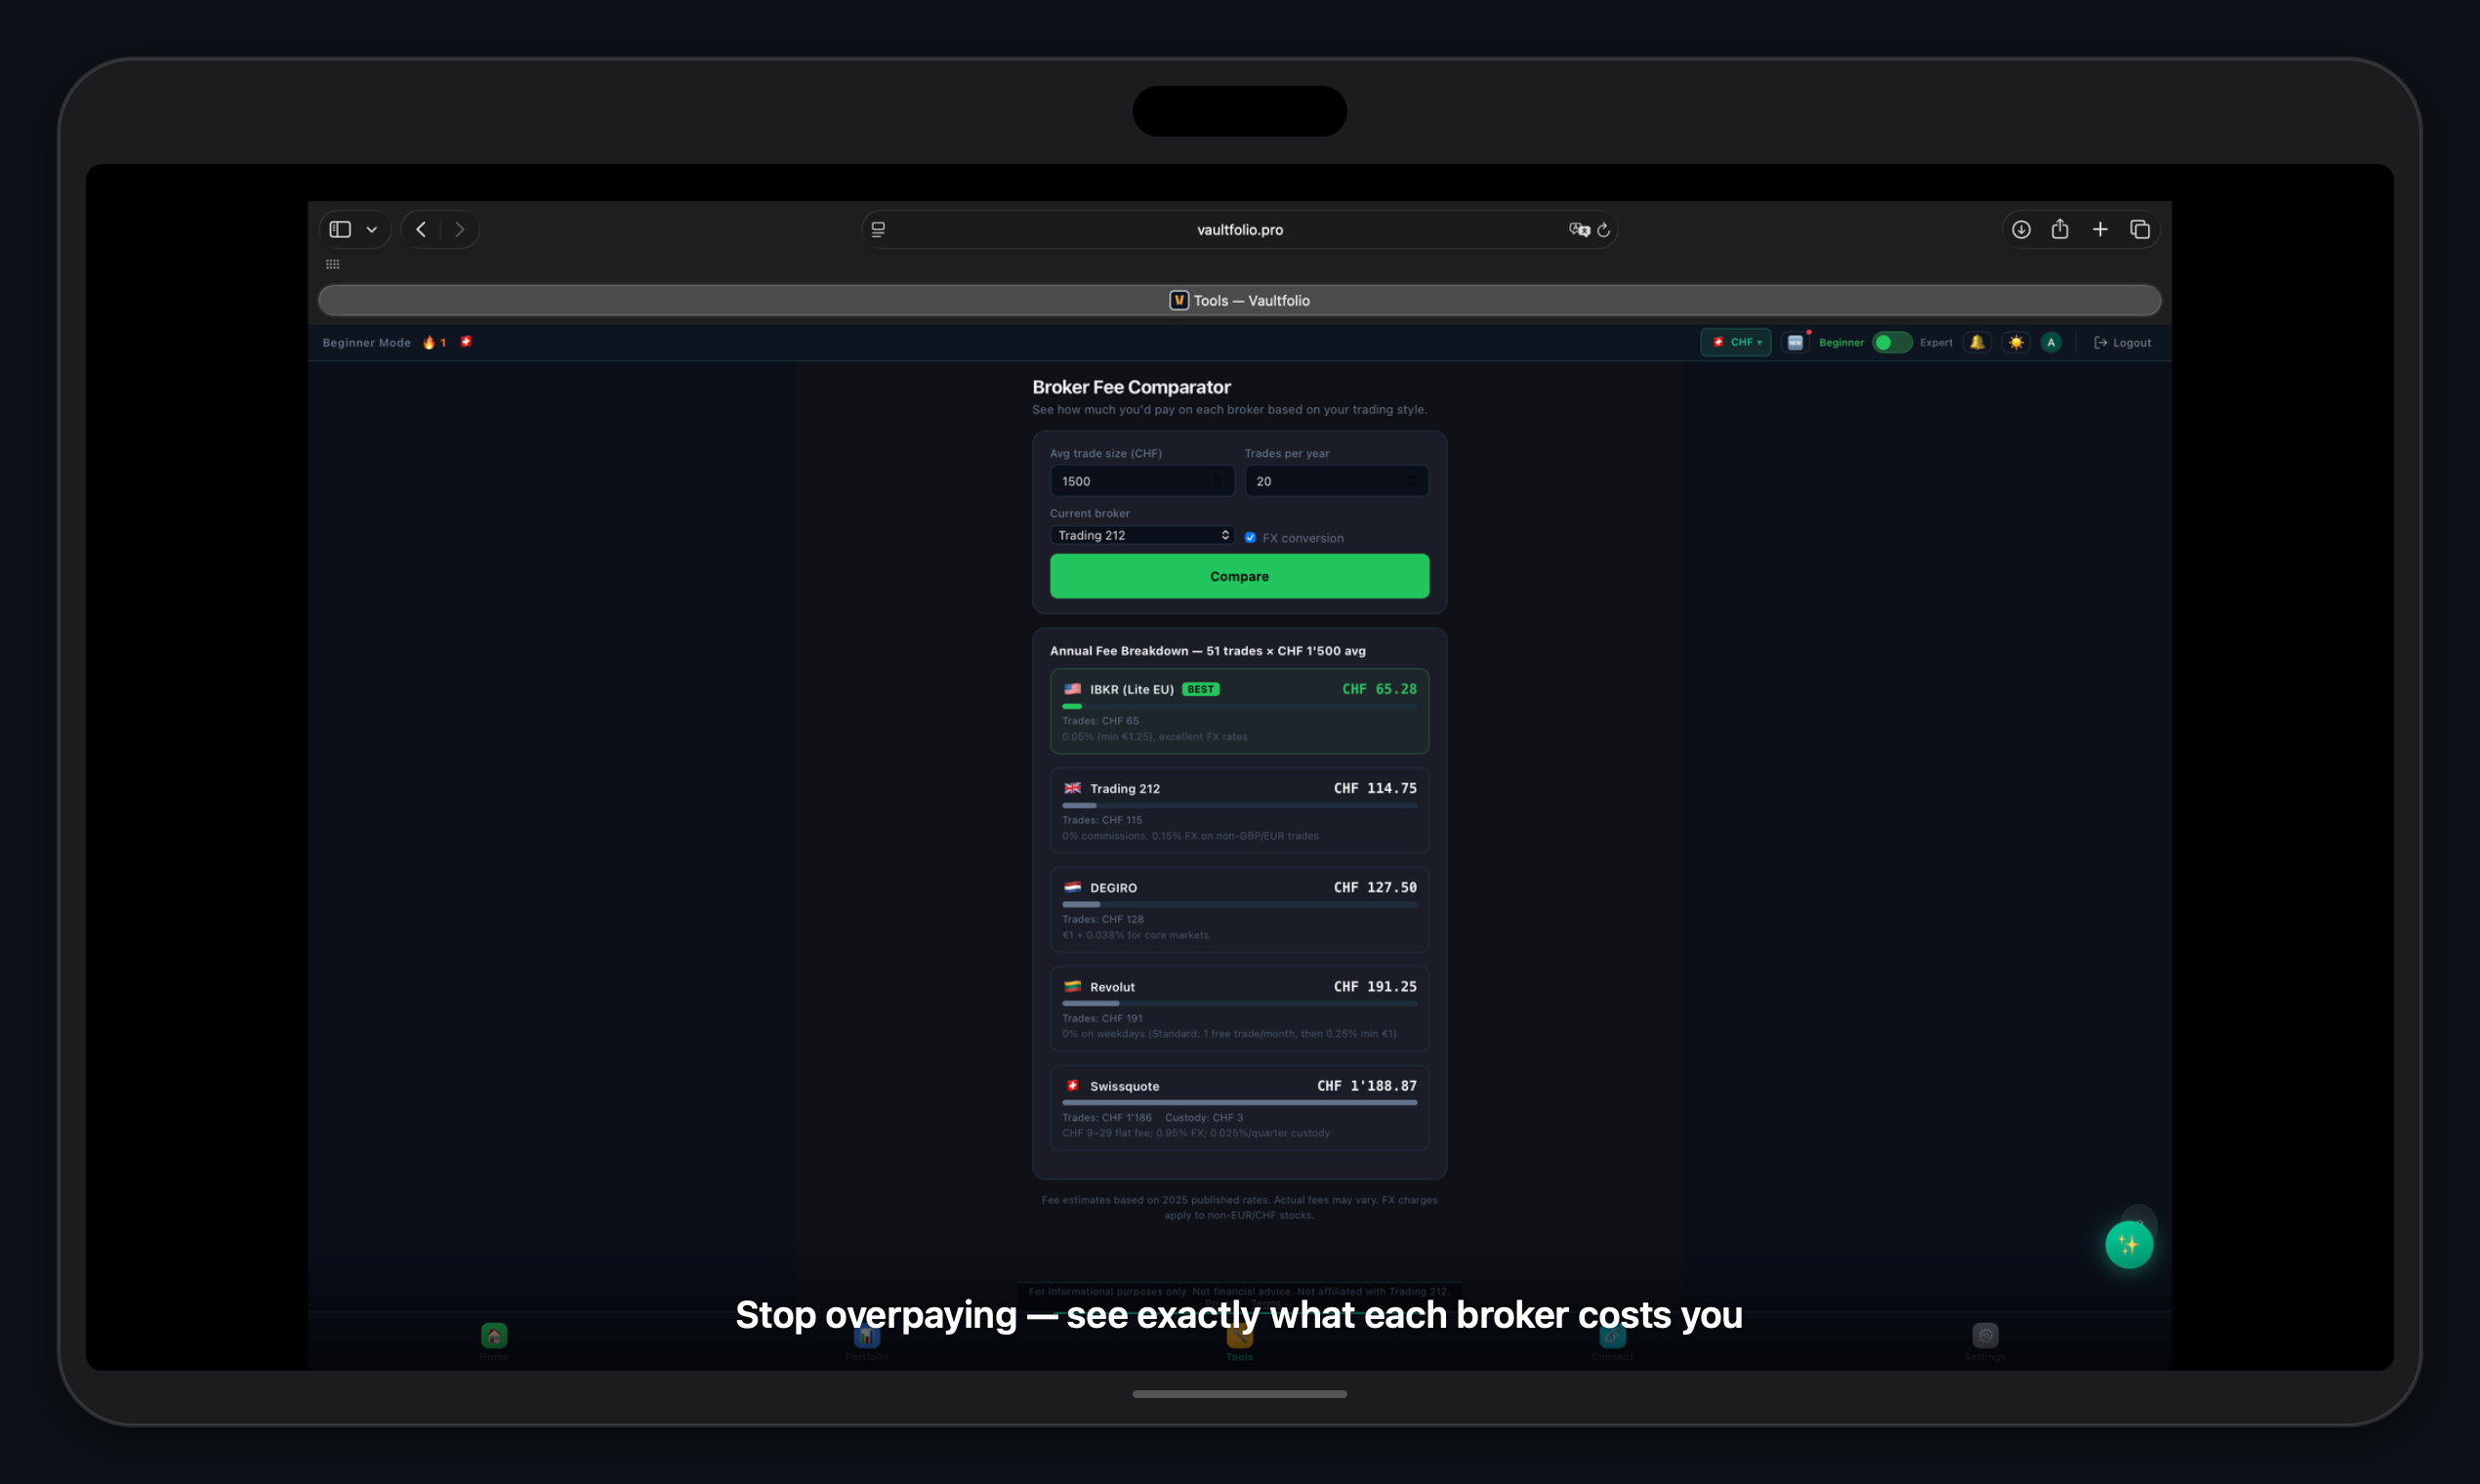Click the CHF 1'188.87 amount
This screenshot has width=2480, height=1484.
point(1367,1086)
